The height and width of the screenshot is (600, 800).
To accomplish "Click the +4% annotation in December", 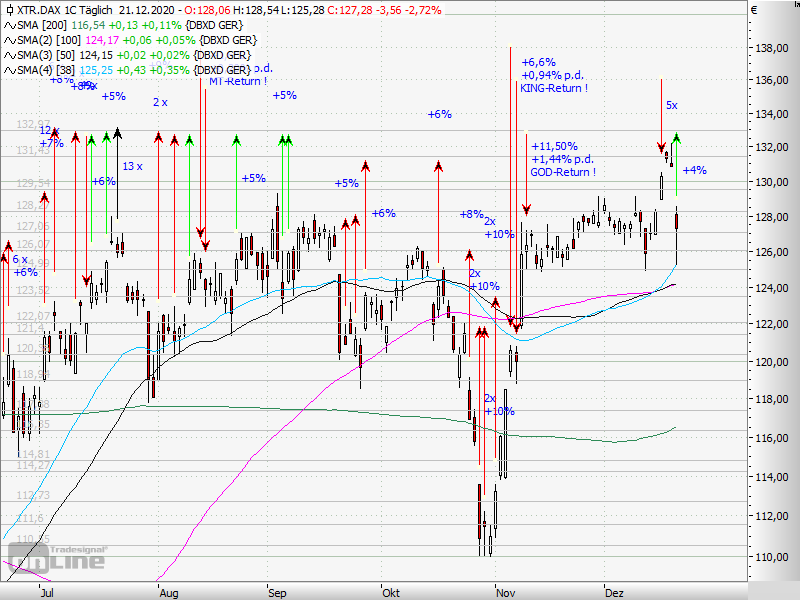I will point(694,170).
